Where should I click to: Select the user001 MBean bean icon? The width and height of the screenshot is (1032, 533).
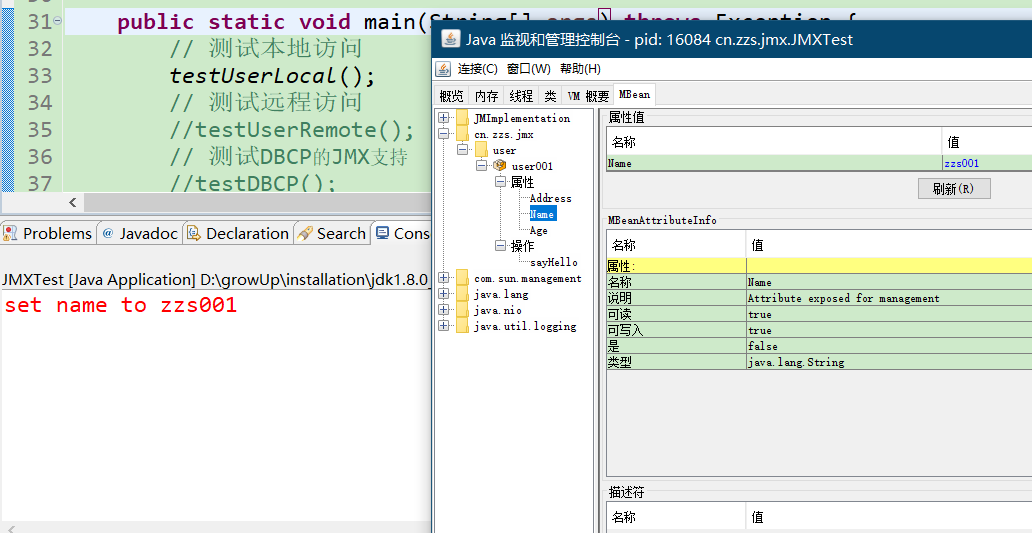pos(500,166)
